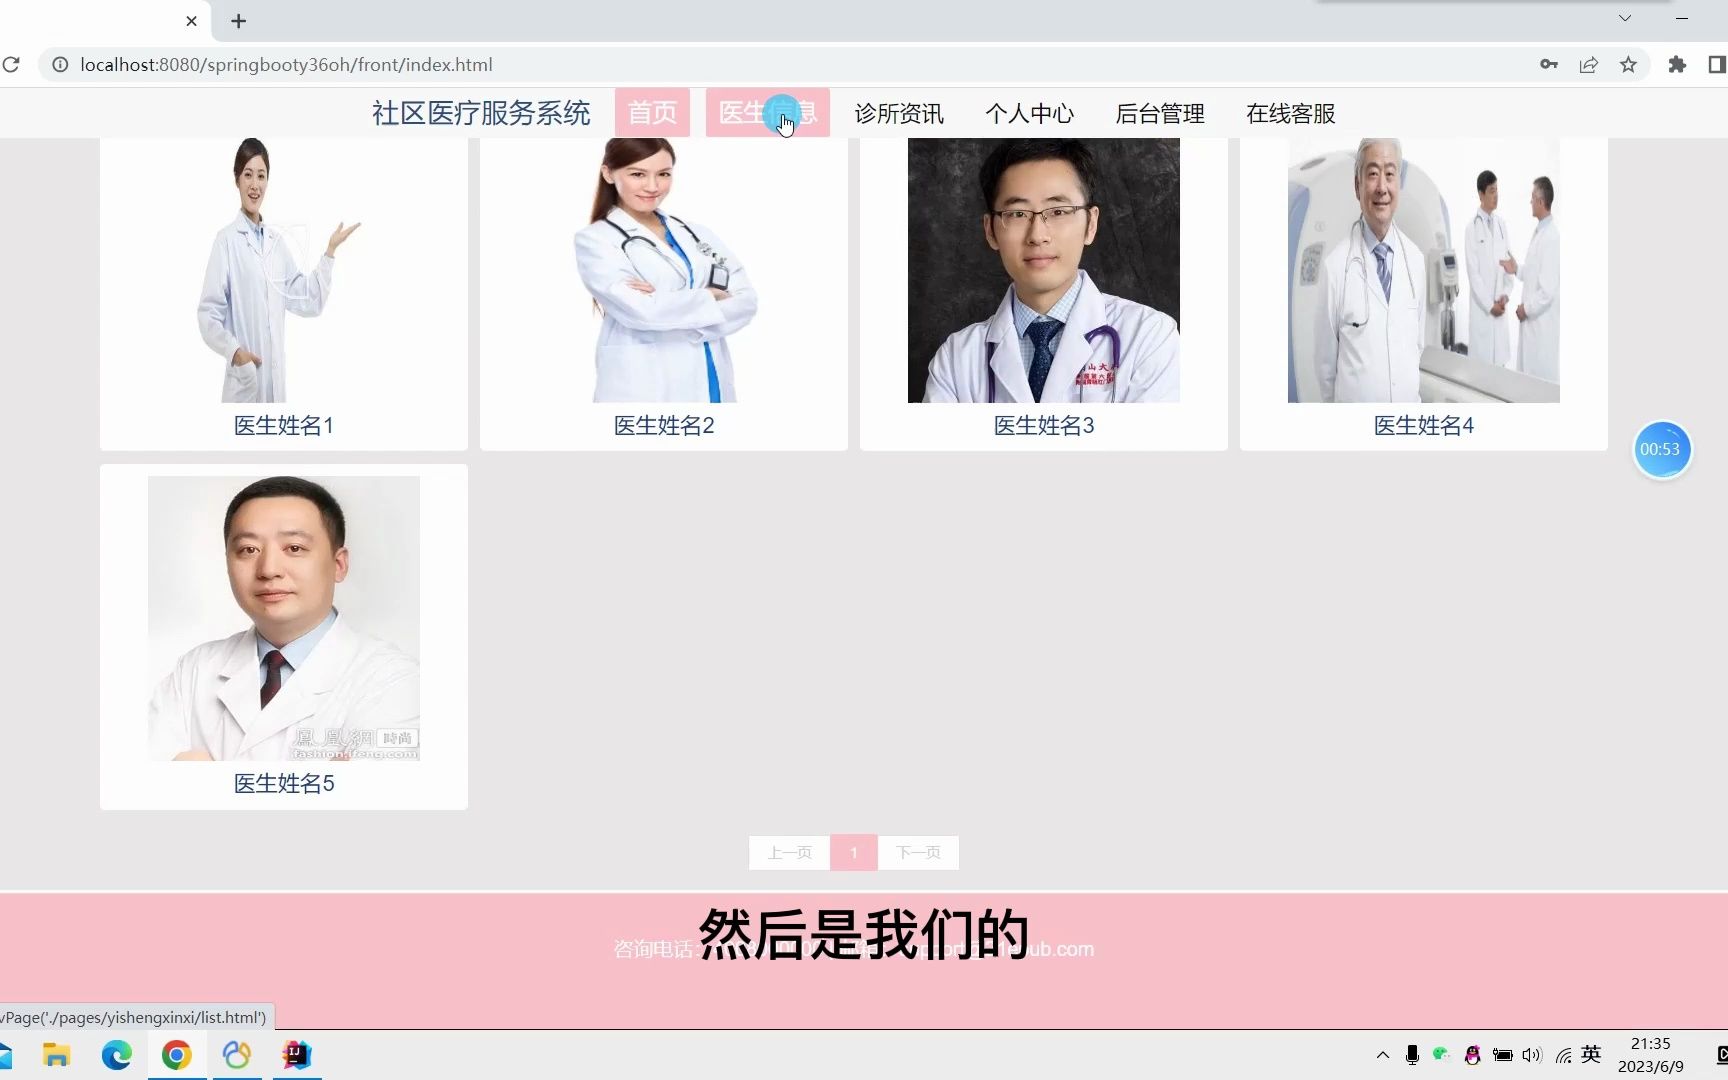Open the 医生姓名3 doctor link
The image size is (1728, 1080).
[x=1043, y=425]
